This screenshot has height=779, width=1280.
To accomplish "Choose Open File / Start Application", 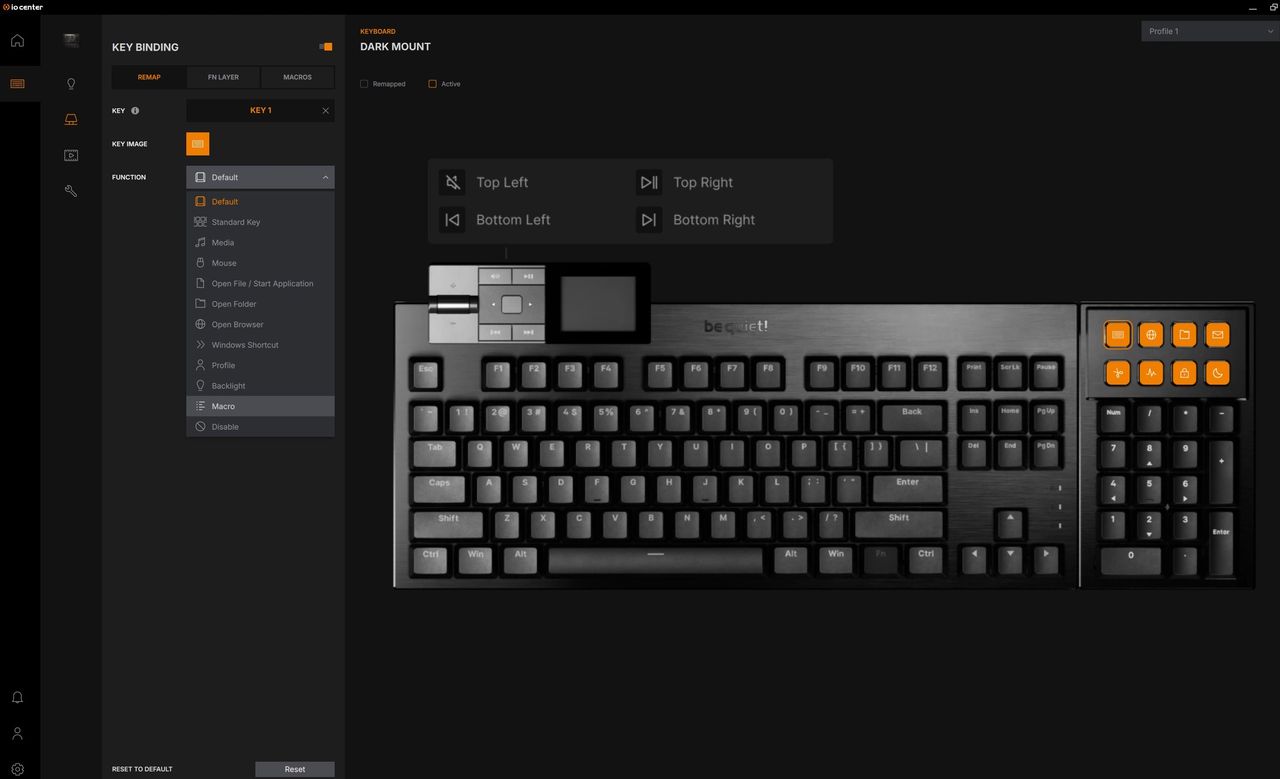I will pos(260,284).
